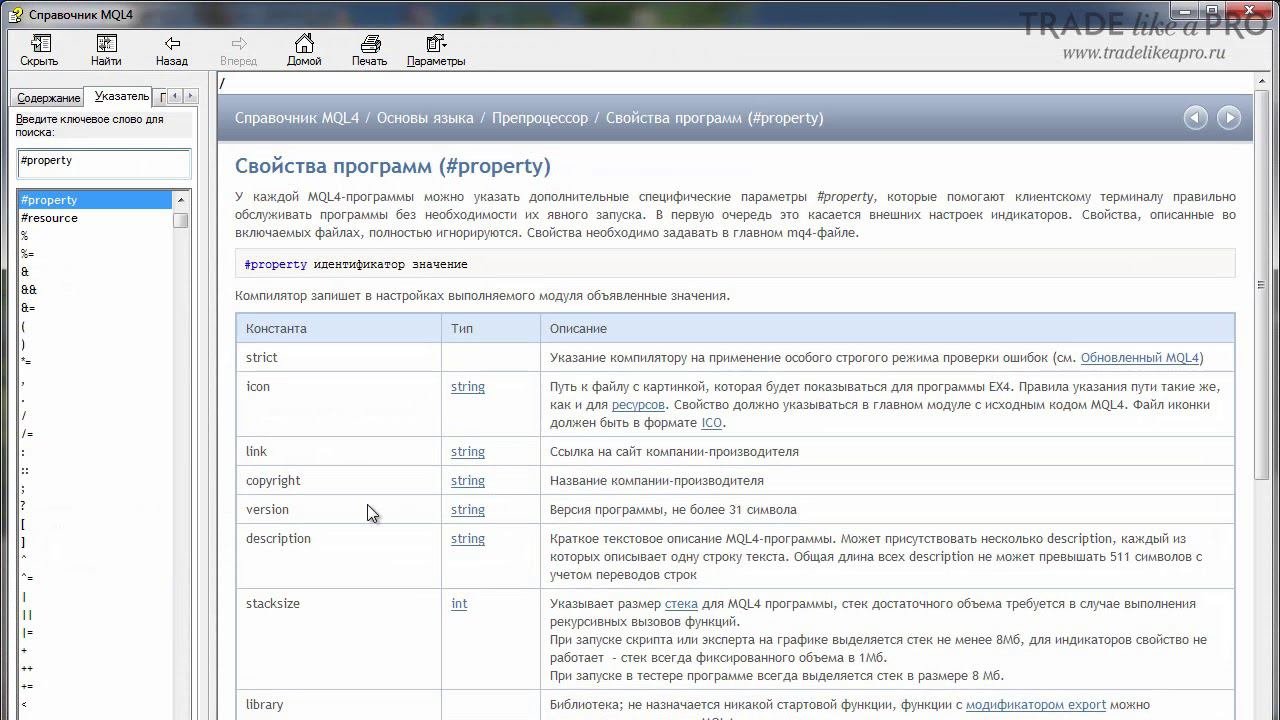Click the Константа column header
1280x720 pixels.
click(339, 328)
